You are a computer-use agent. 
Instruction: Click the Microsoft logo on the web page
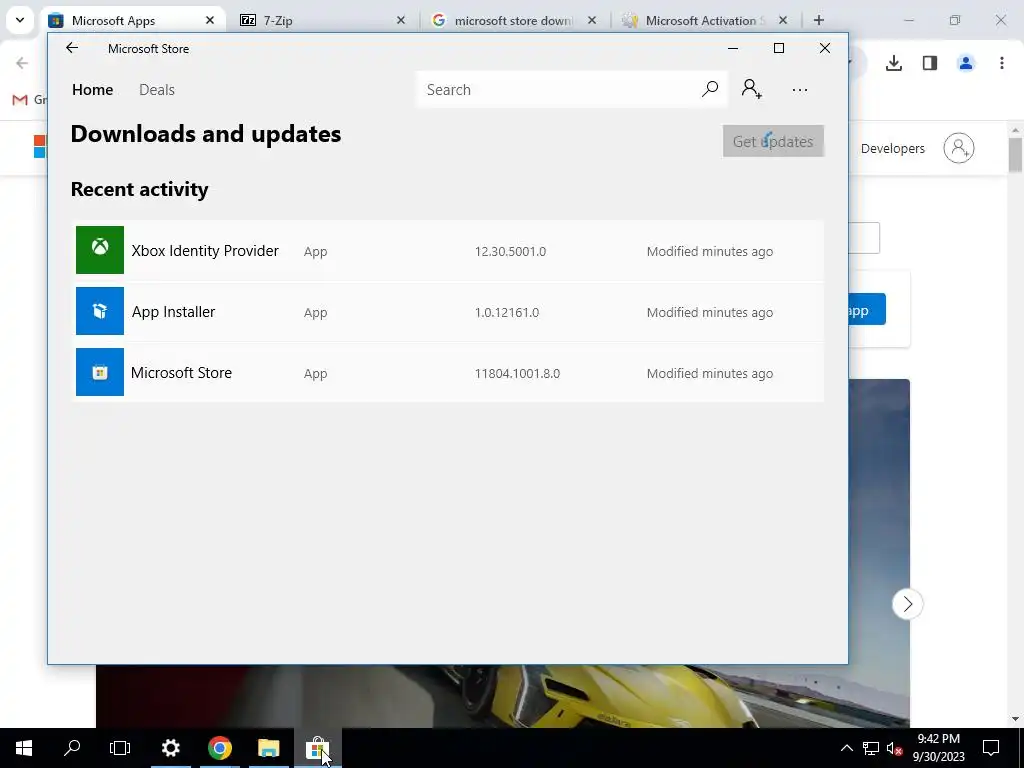[x=39, y=146]
